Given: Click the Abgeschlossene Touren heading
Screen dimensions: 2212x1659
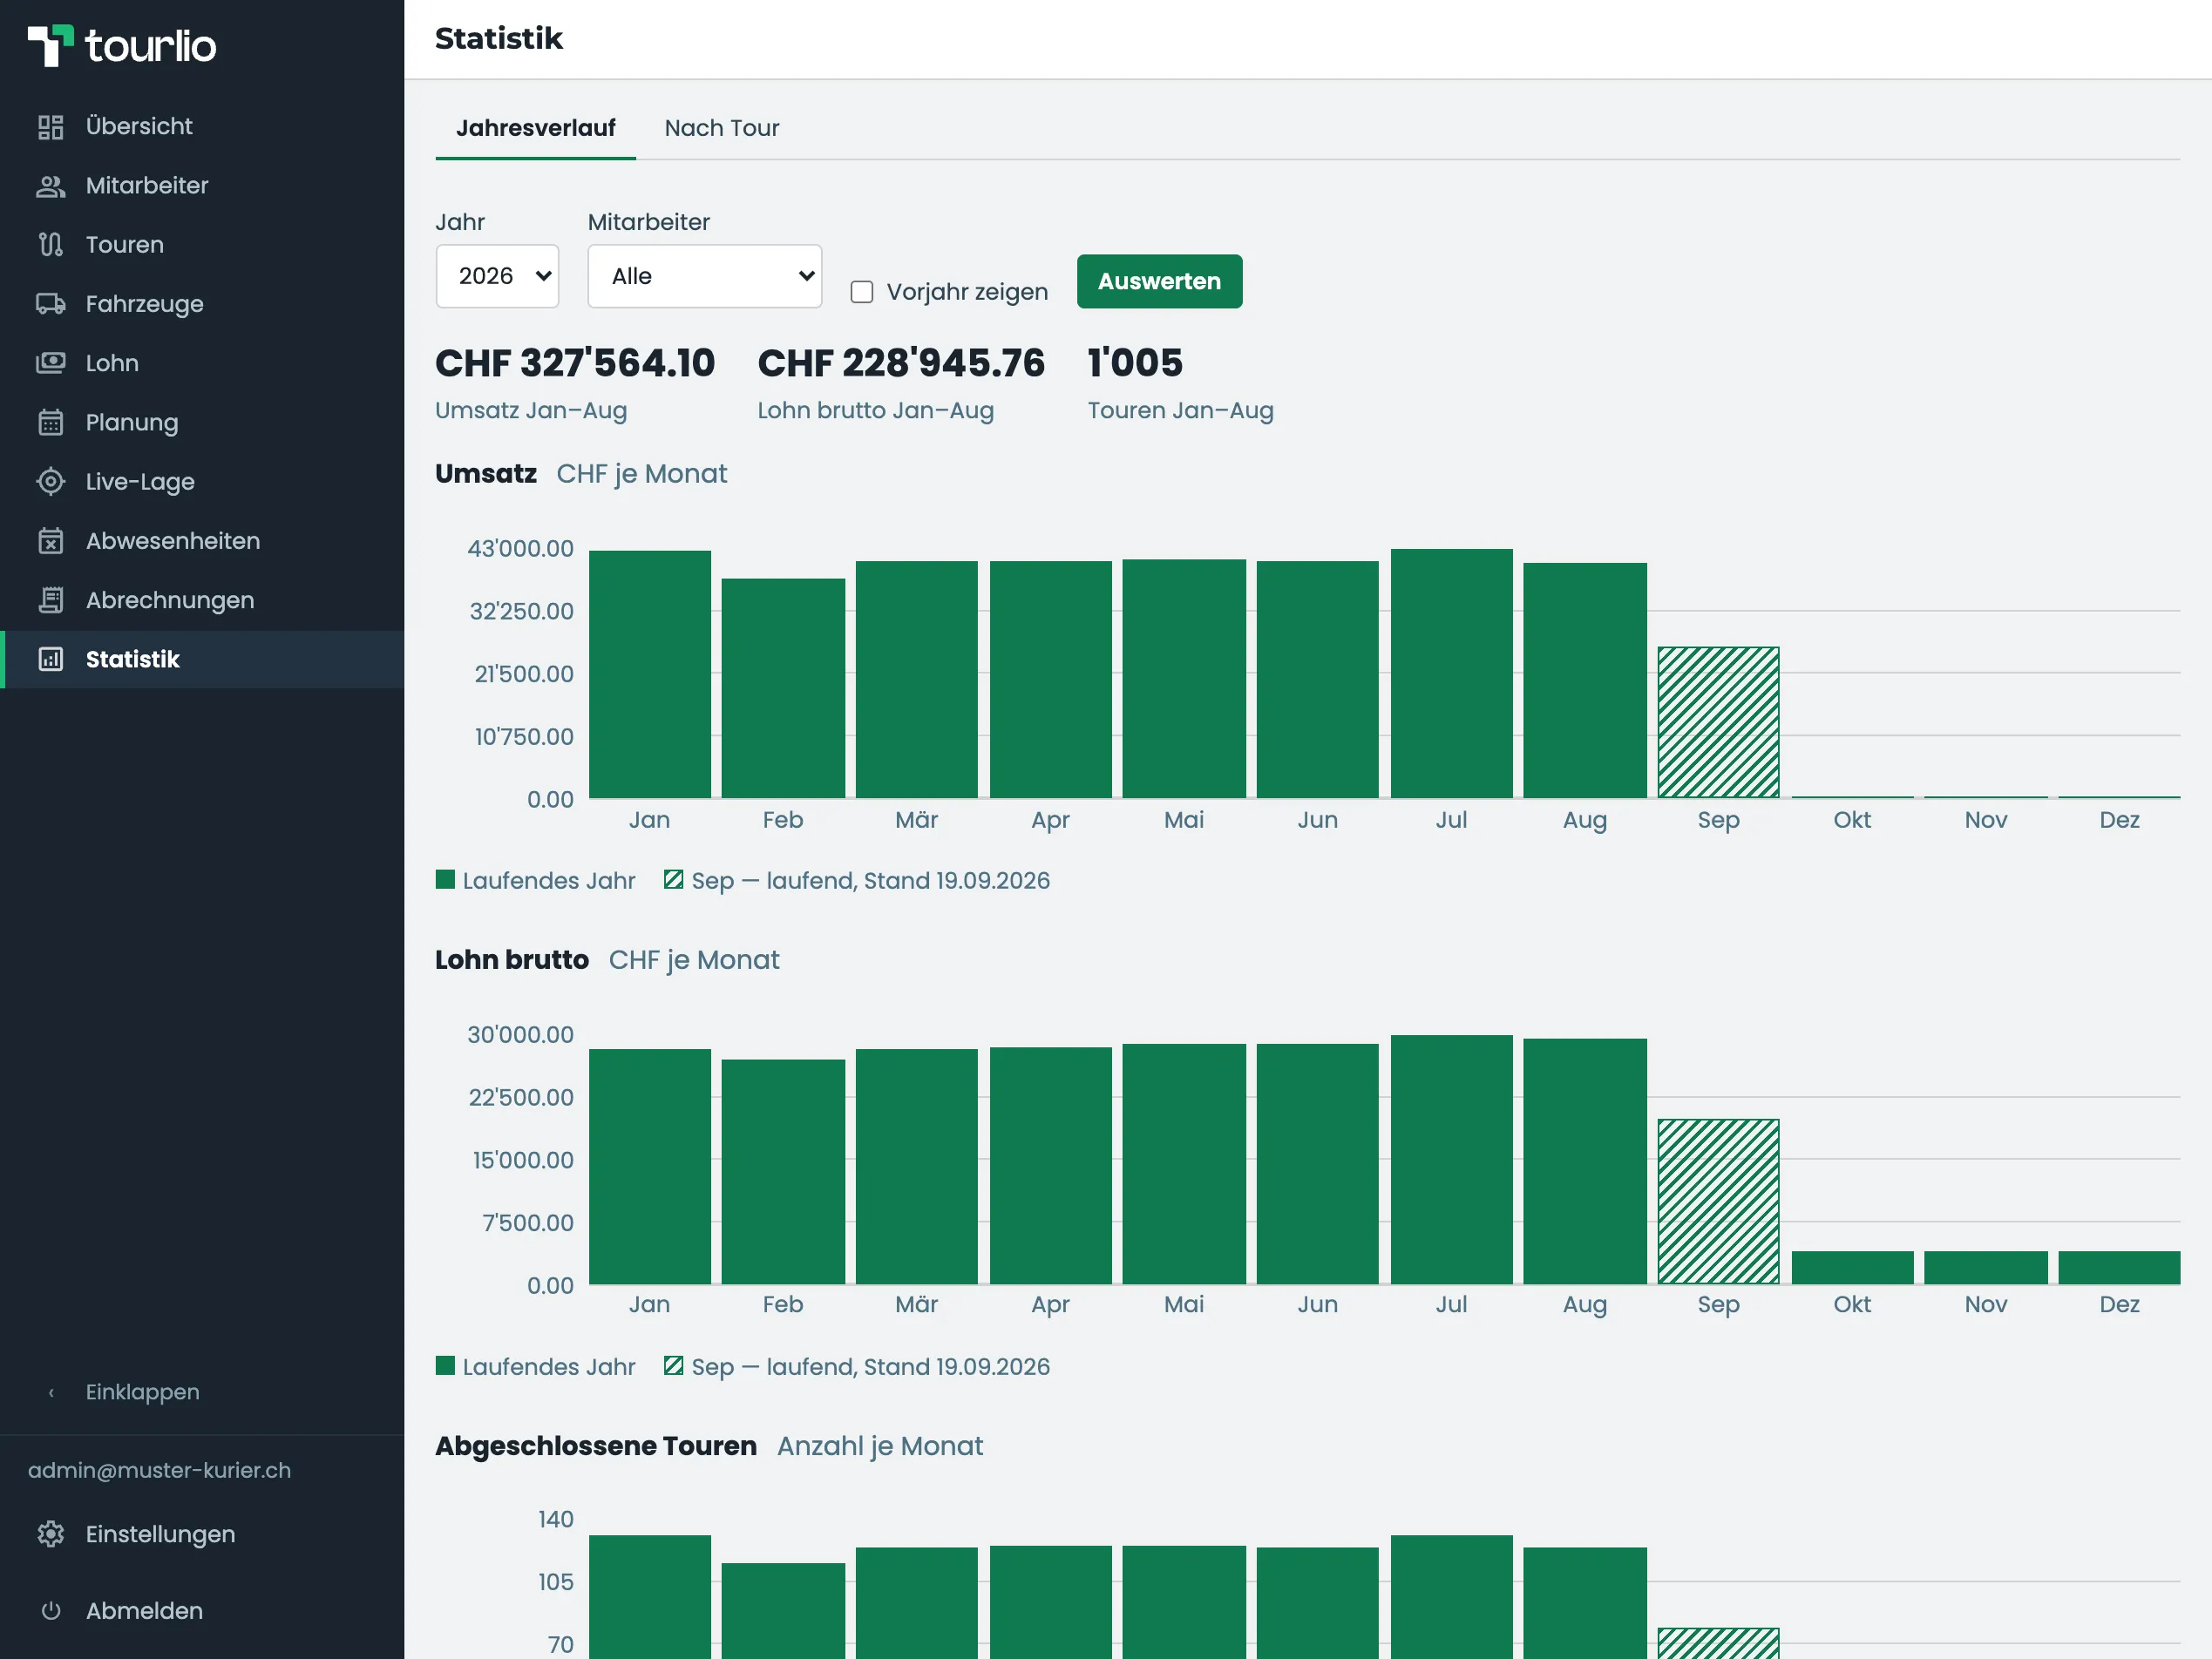Looking at the screenshot, I should [x=596, y=1446].
